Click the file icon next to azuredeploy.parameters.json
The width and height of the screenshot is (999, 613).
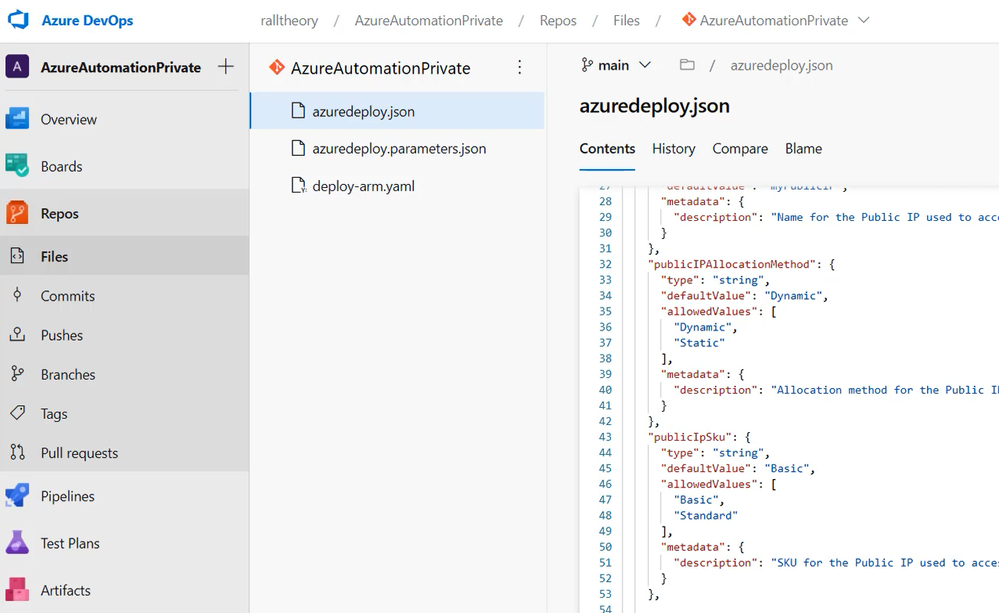298,148
